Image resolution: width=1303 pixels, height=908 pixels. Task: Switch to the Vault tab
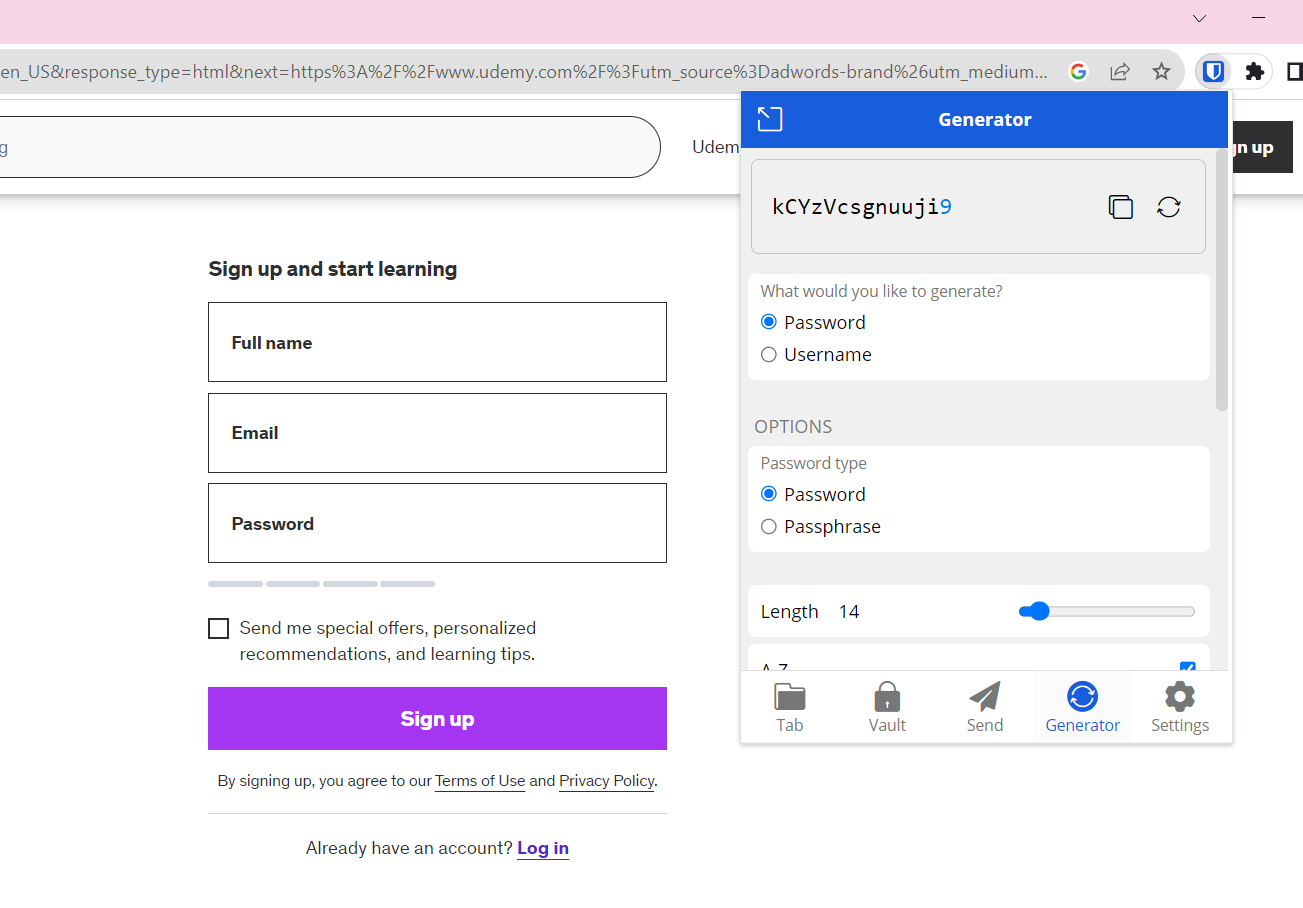click(887, 706)
